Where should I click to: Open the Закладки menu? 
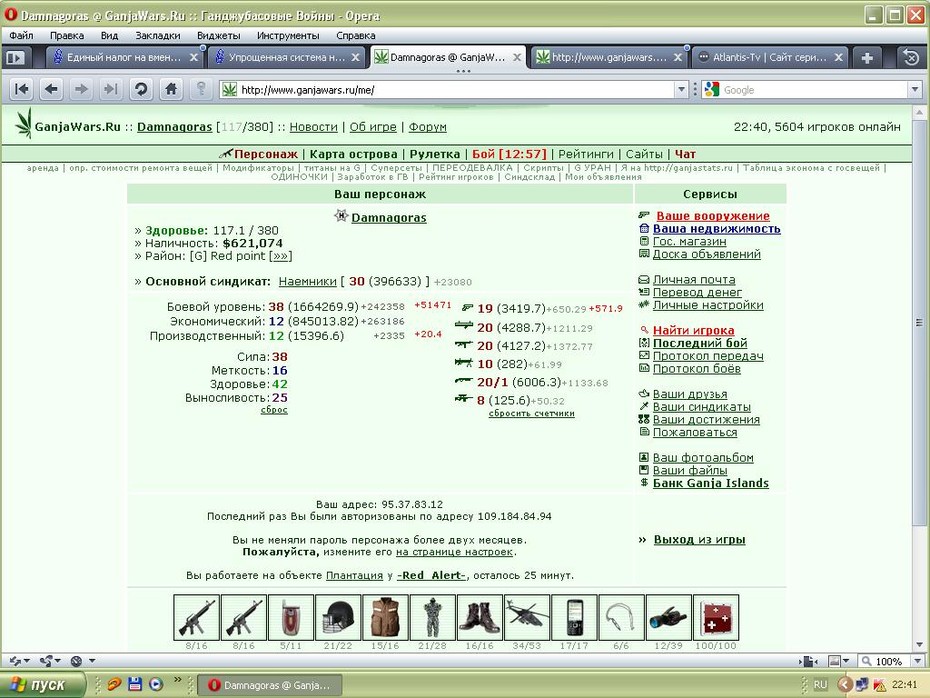point(157,36)
